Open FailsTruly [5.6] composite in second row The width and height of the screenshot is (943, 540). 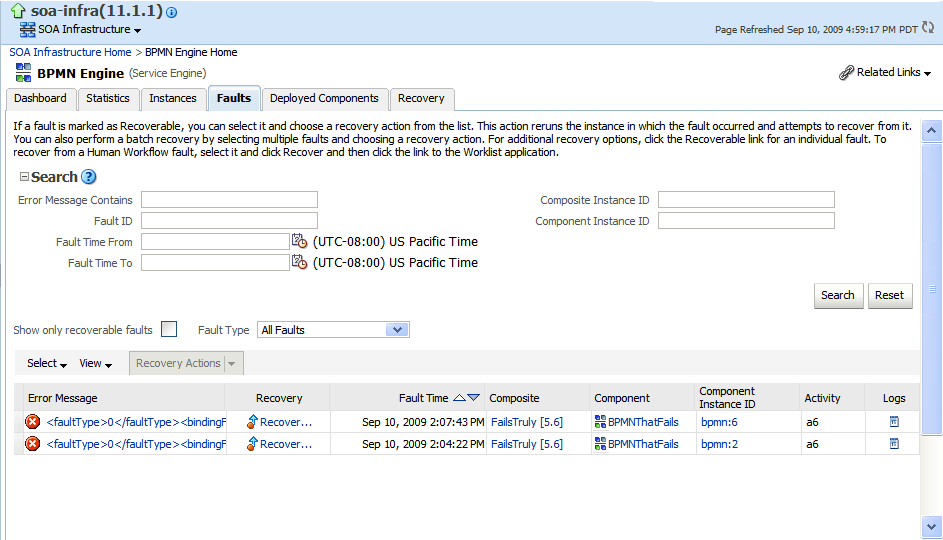527,444
